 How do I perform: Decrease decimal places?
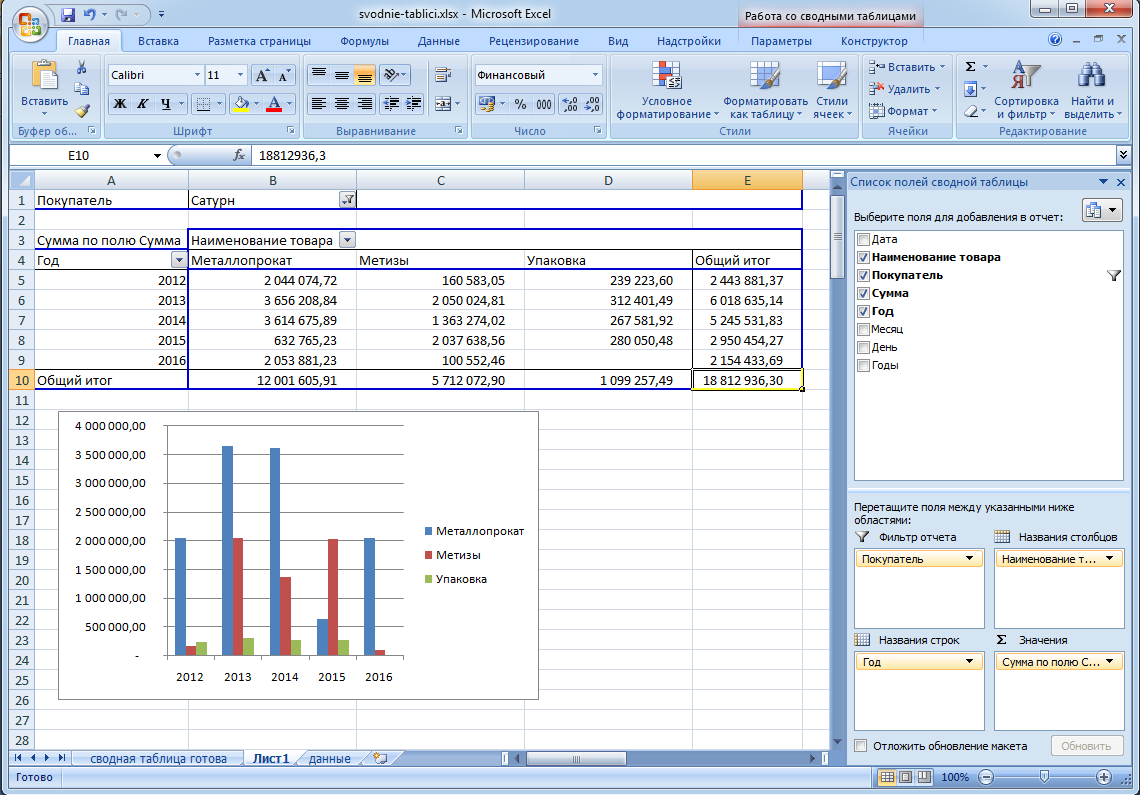click(593, 104)
